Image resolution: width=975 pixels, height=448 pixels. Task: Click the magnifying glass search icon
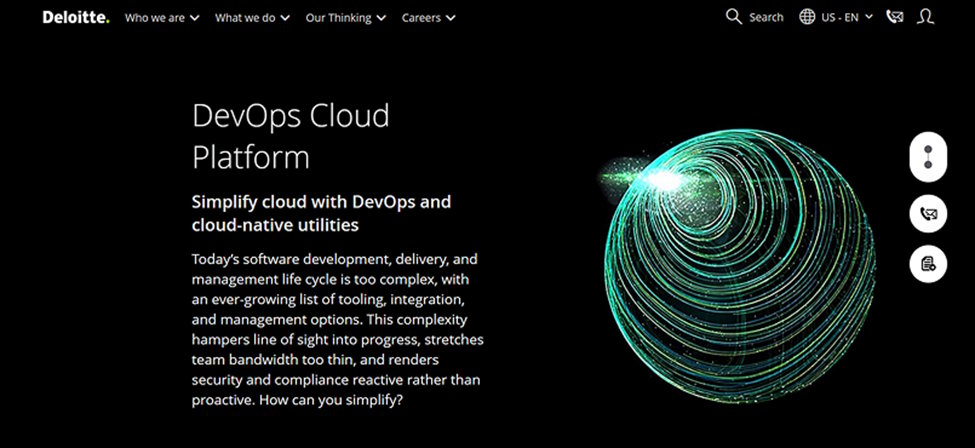(734, 17)
